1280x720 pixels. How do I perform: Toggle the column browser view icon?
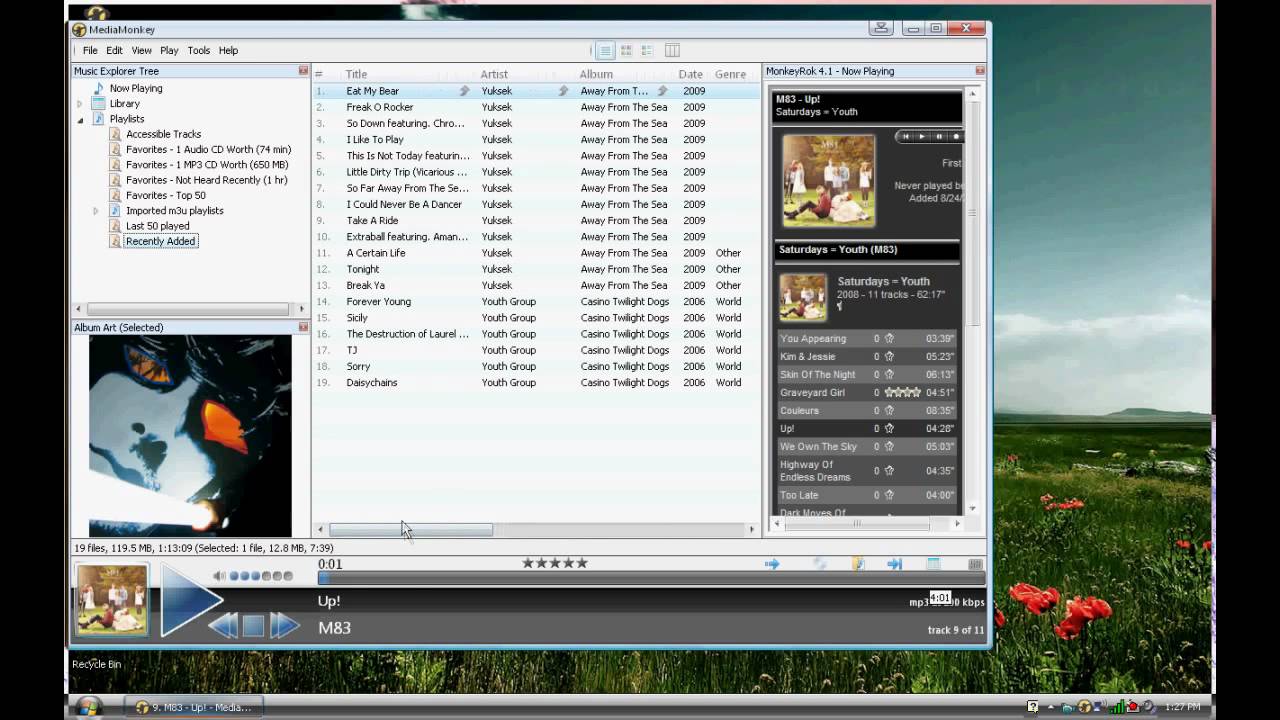tap(672, 50)
